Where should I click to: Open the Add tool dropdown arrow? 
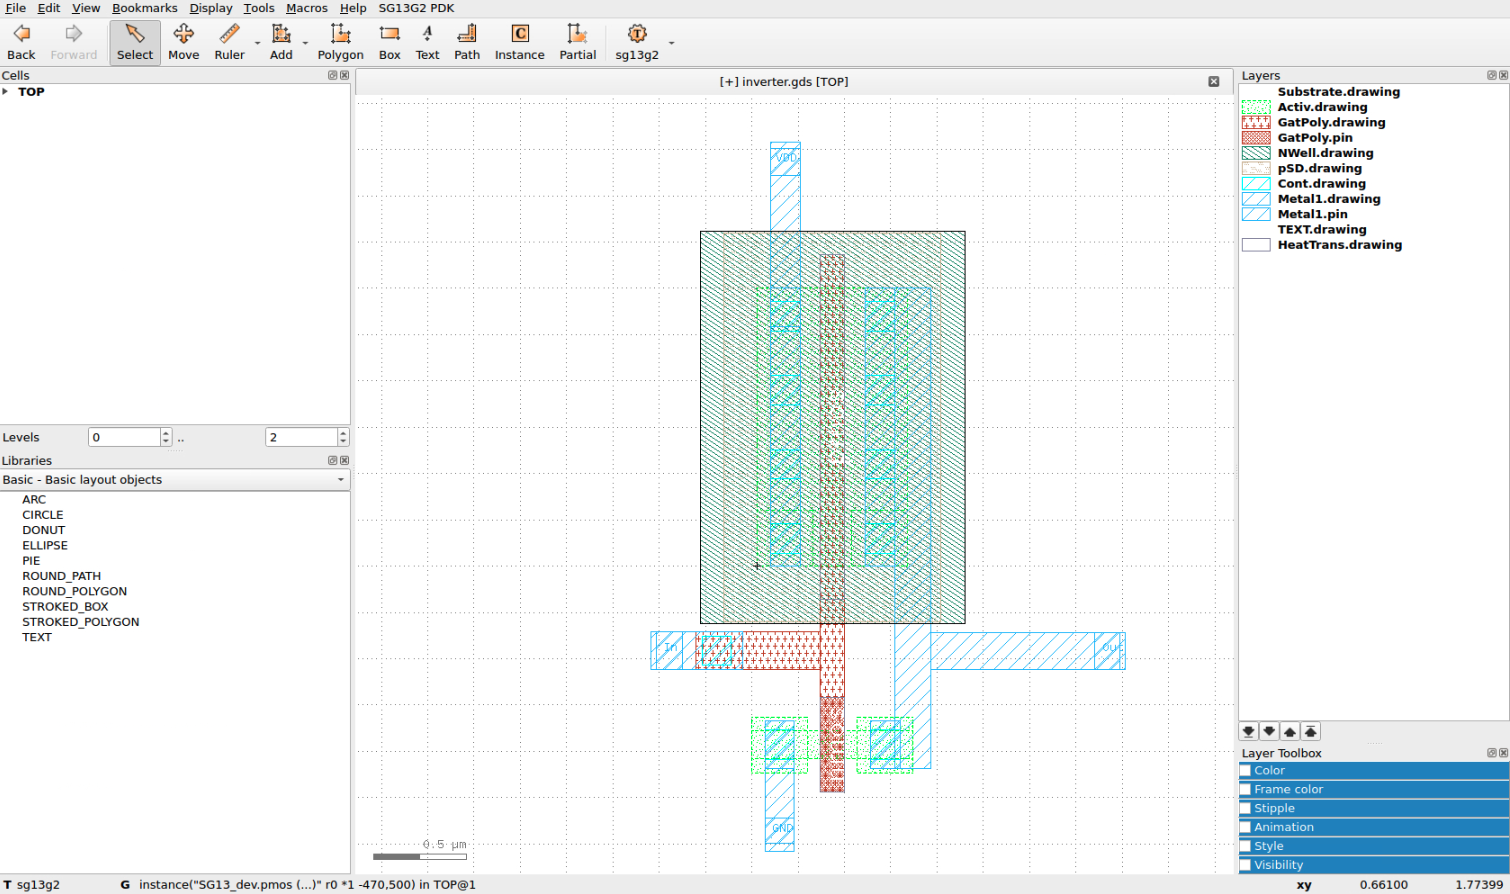pos(304,44)
